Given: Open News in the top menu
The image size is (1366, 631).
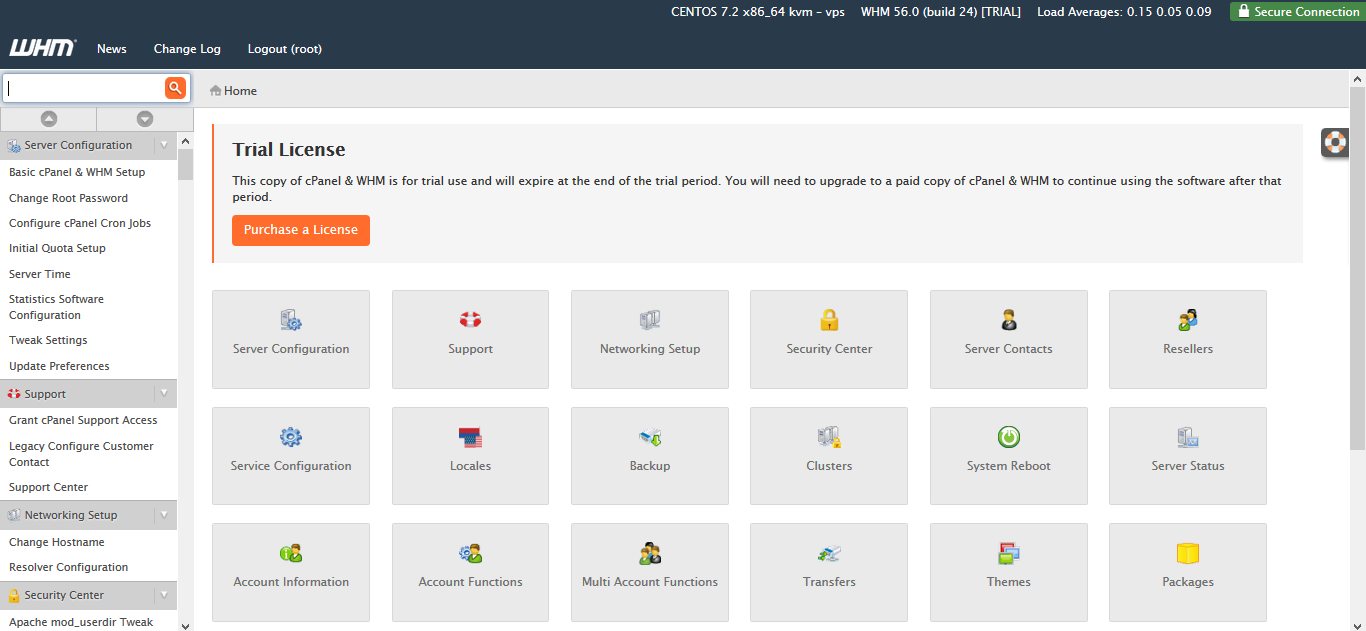Looking at the screenshot, I should [112, 49].
